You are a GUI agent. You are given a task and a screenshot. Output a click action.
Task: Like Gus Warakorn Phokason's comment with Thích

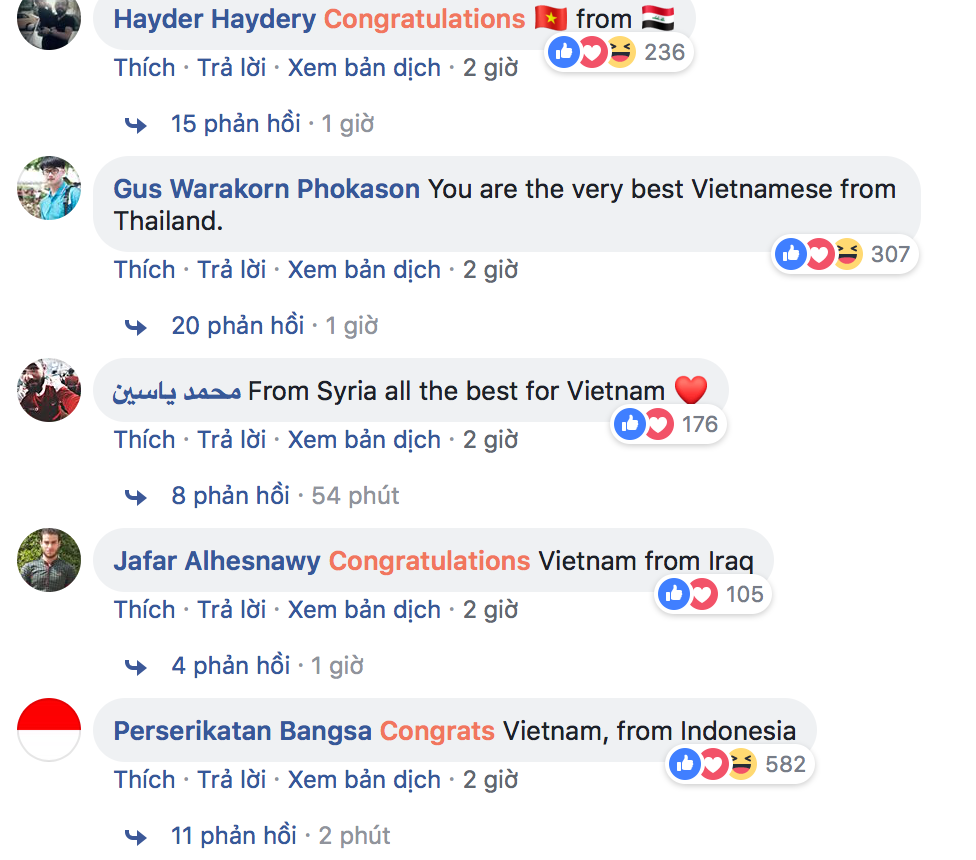[144, 270]
